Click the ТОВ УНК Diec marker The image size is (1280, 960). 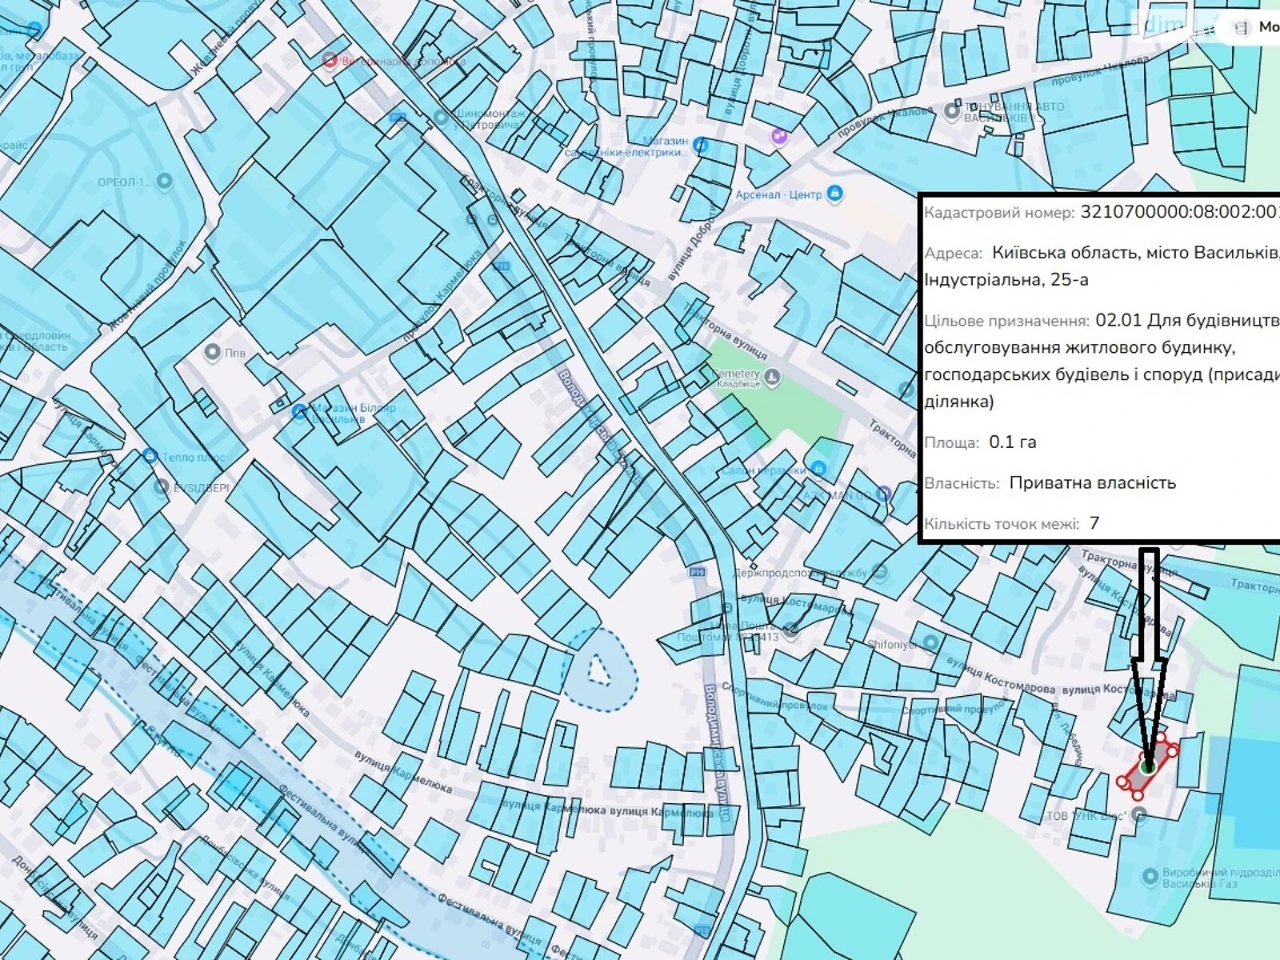(1138, 814)
